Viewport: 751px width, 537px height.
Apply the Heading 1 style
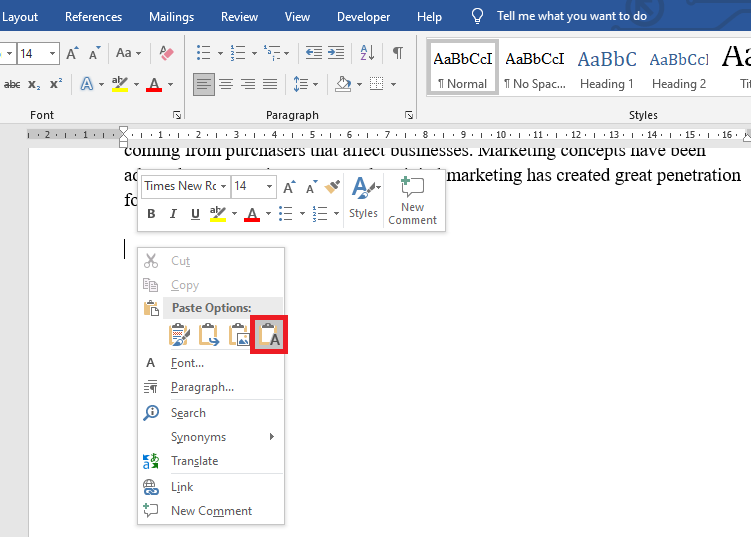click(607, 68)
